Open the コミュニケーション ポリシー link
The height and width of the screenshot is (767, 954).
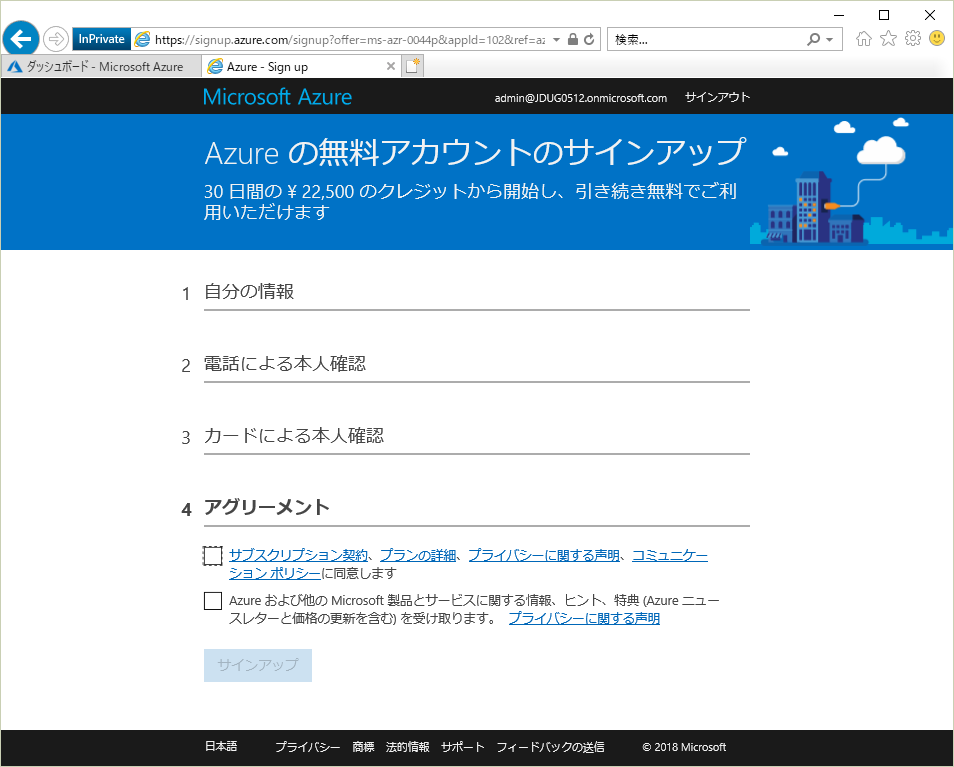(669, 555)
